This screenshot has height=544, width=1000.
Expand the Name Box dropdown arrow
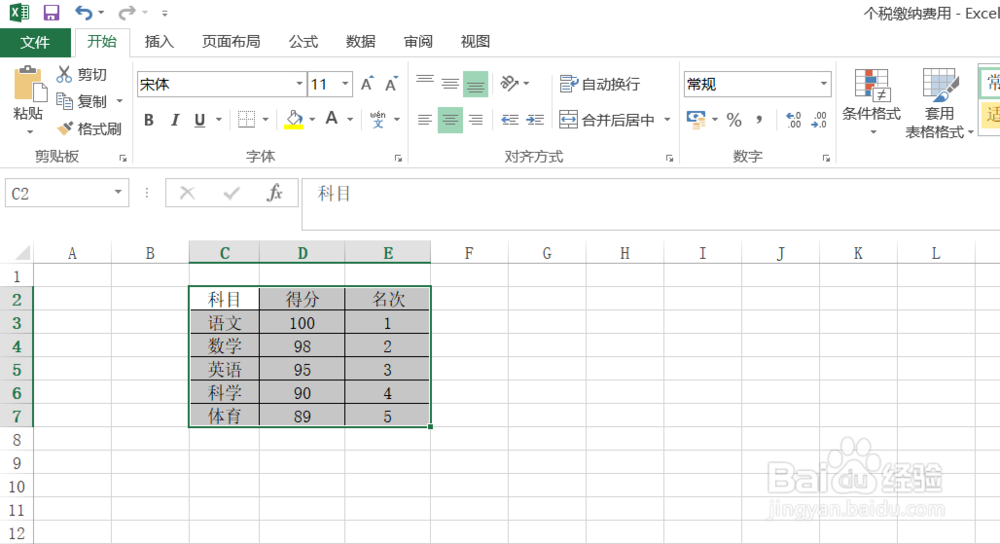click(x=118, y=192)
